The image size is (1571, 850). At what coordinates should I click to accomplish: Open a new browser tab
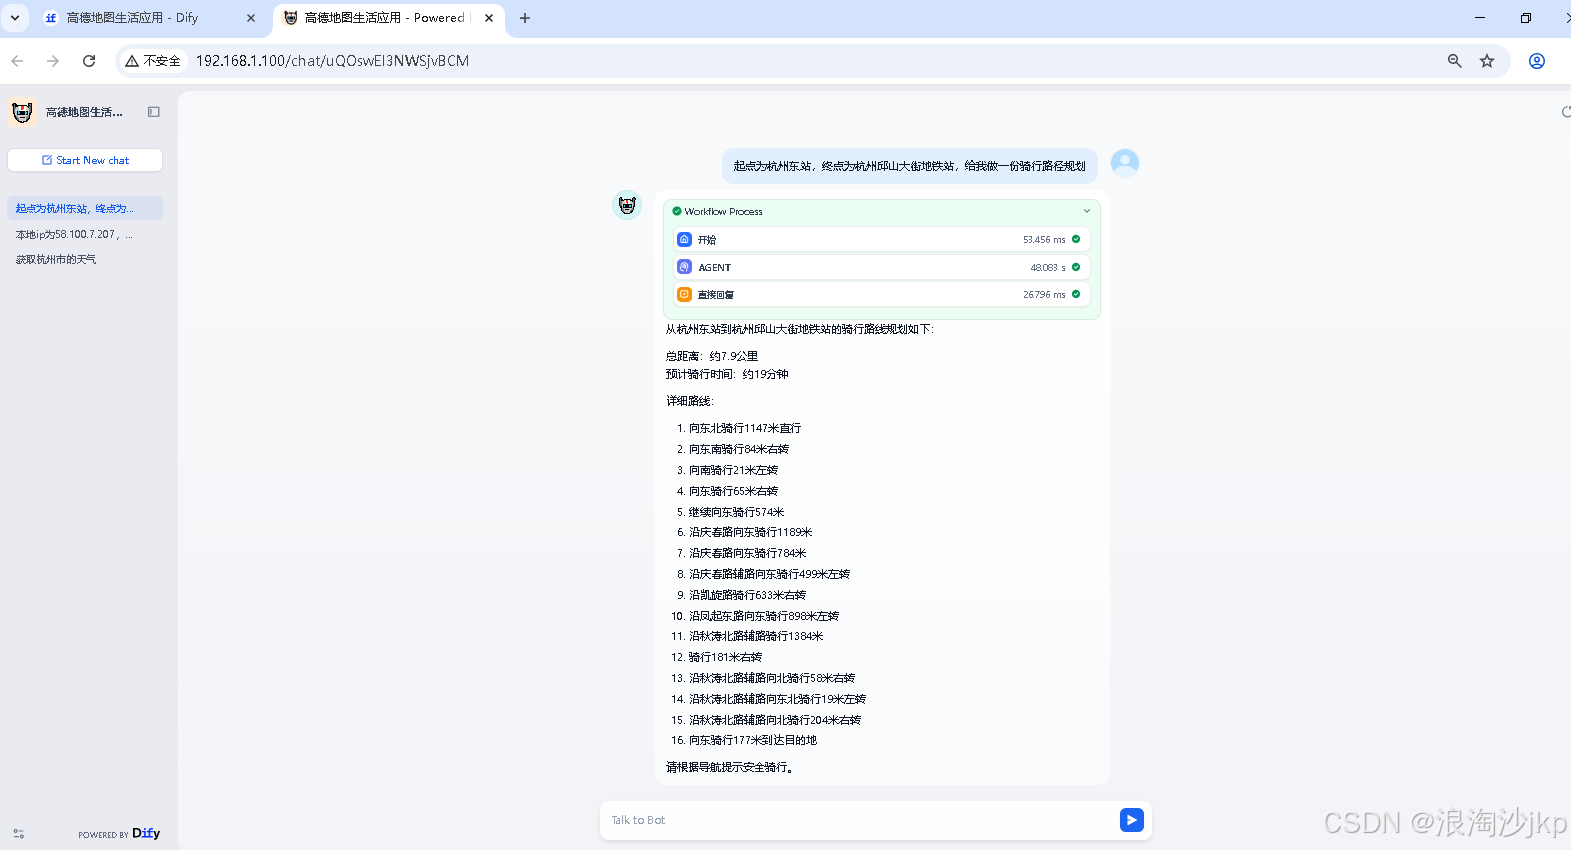(x=525, y=18)
